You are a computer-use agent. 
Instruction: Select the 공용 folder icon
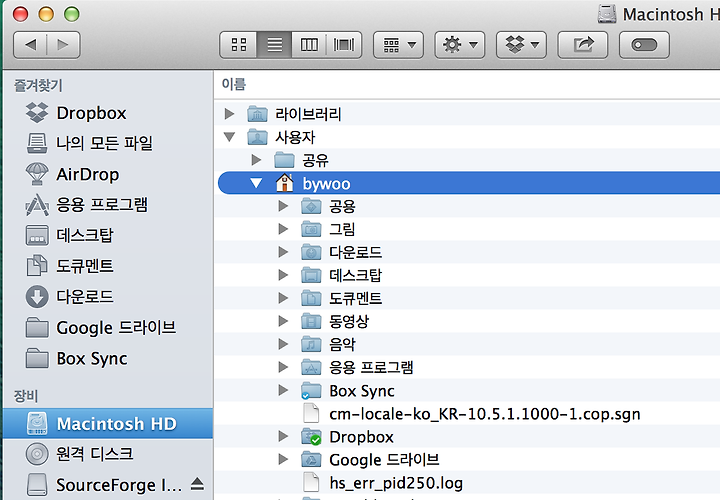[311, 206]
